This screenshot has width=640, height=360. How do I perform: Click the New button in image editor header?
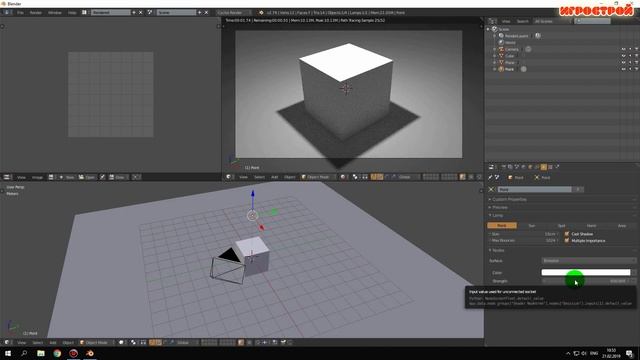[67, 177]
